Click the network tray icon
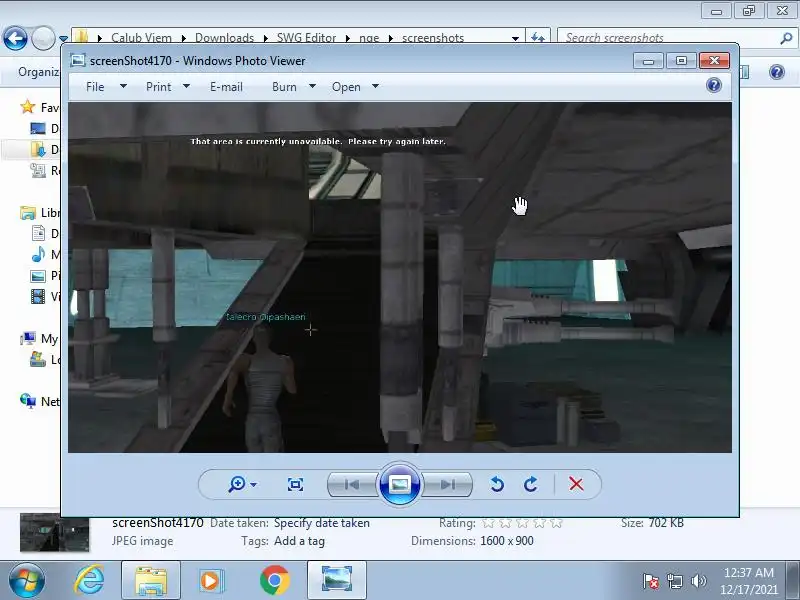Image resolution: width=800 pixels, height=600 pixels. point(674,581)
